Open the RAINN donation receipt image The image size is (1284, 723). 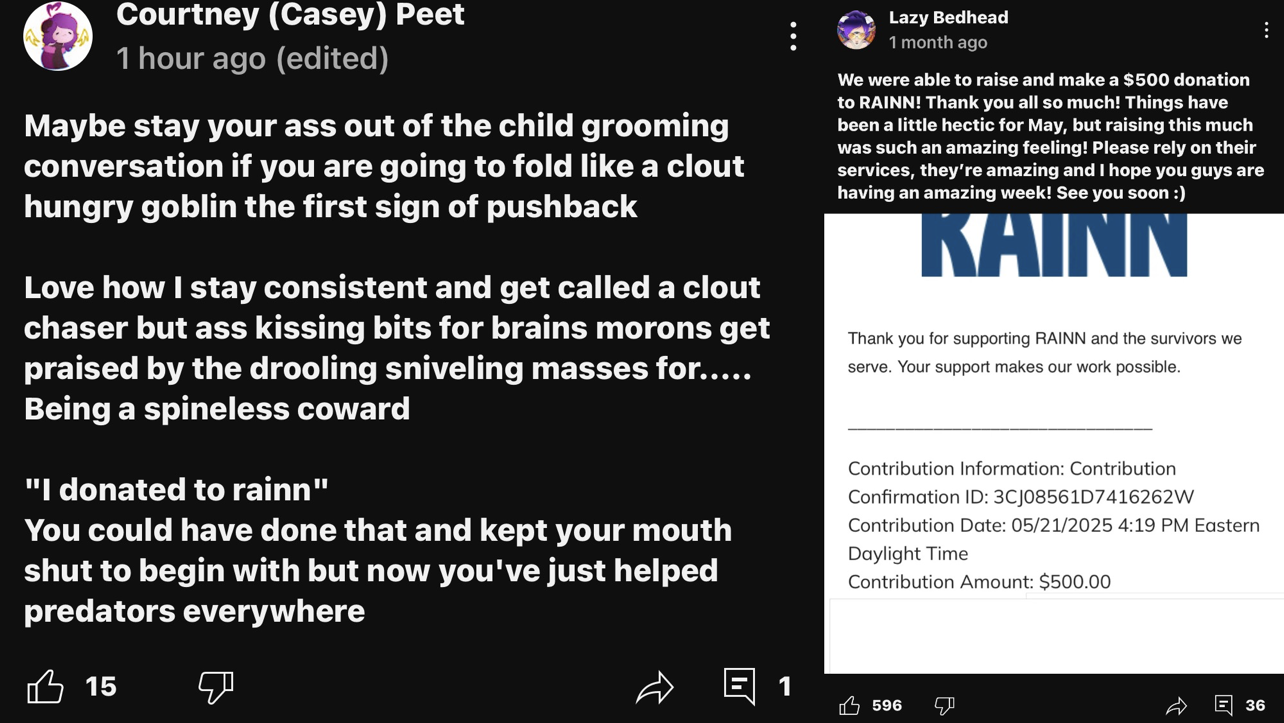coord(1054,443)
